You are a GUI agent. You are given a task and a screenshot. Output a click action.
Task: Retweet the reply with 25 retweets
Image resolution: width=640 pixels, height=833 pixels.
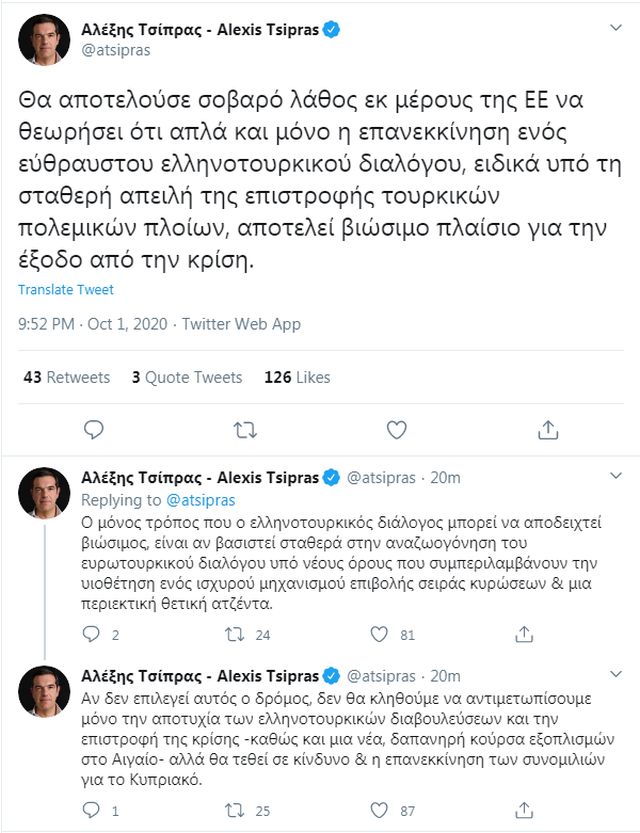[x=235, y=810]
